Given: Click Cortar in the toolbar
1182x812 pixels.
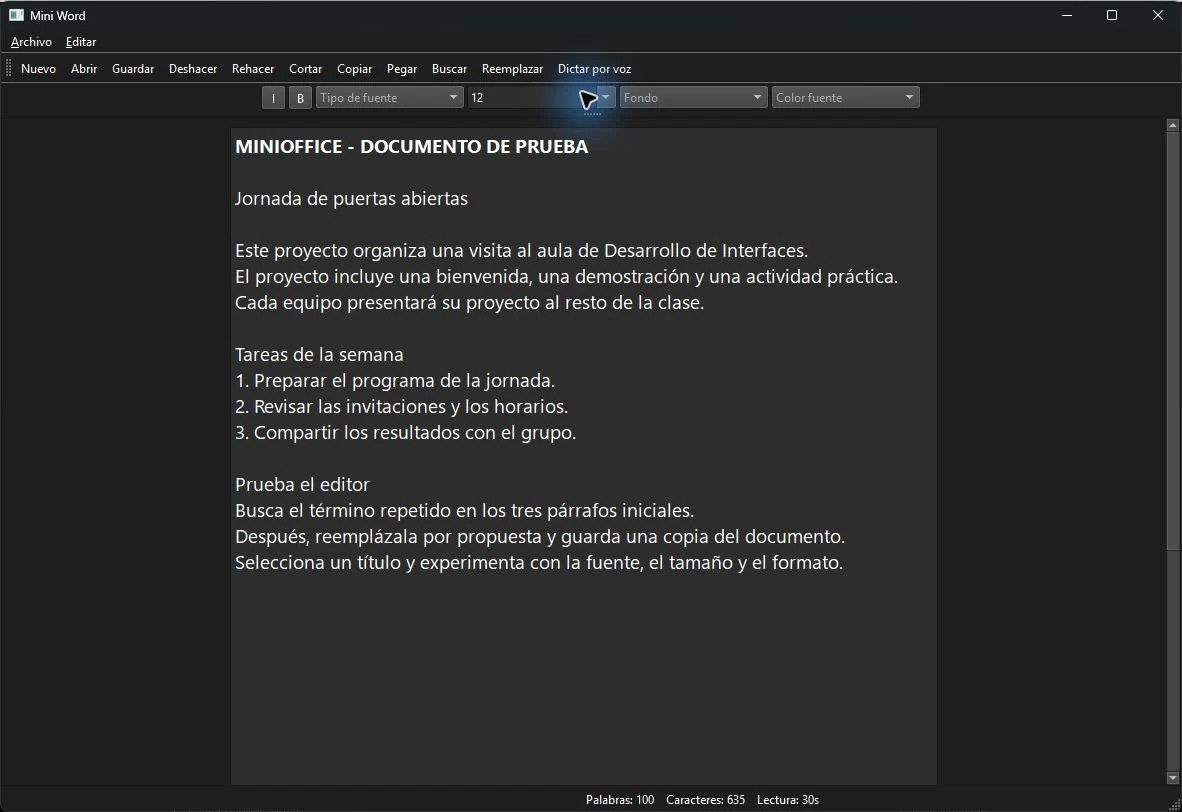Looking at the screenshot, I should click(305, 69).
